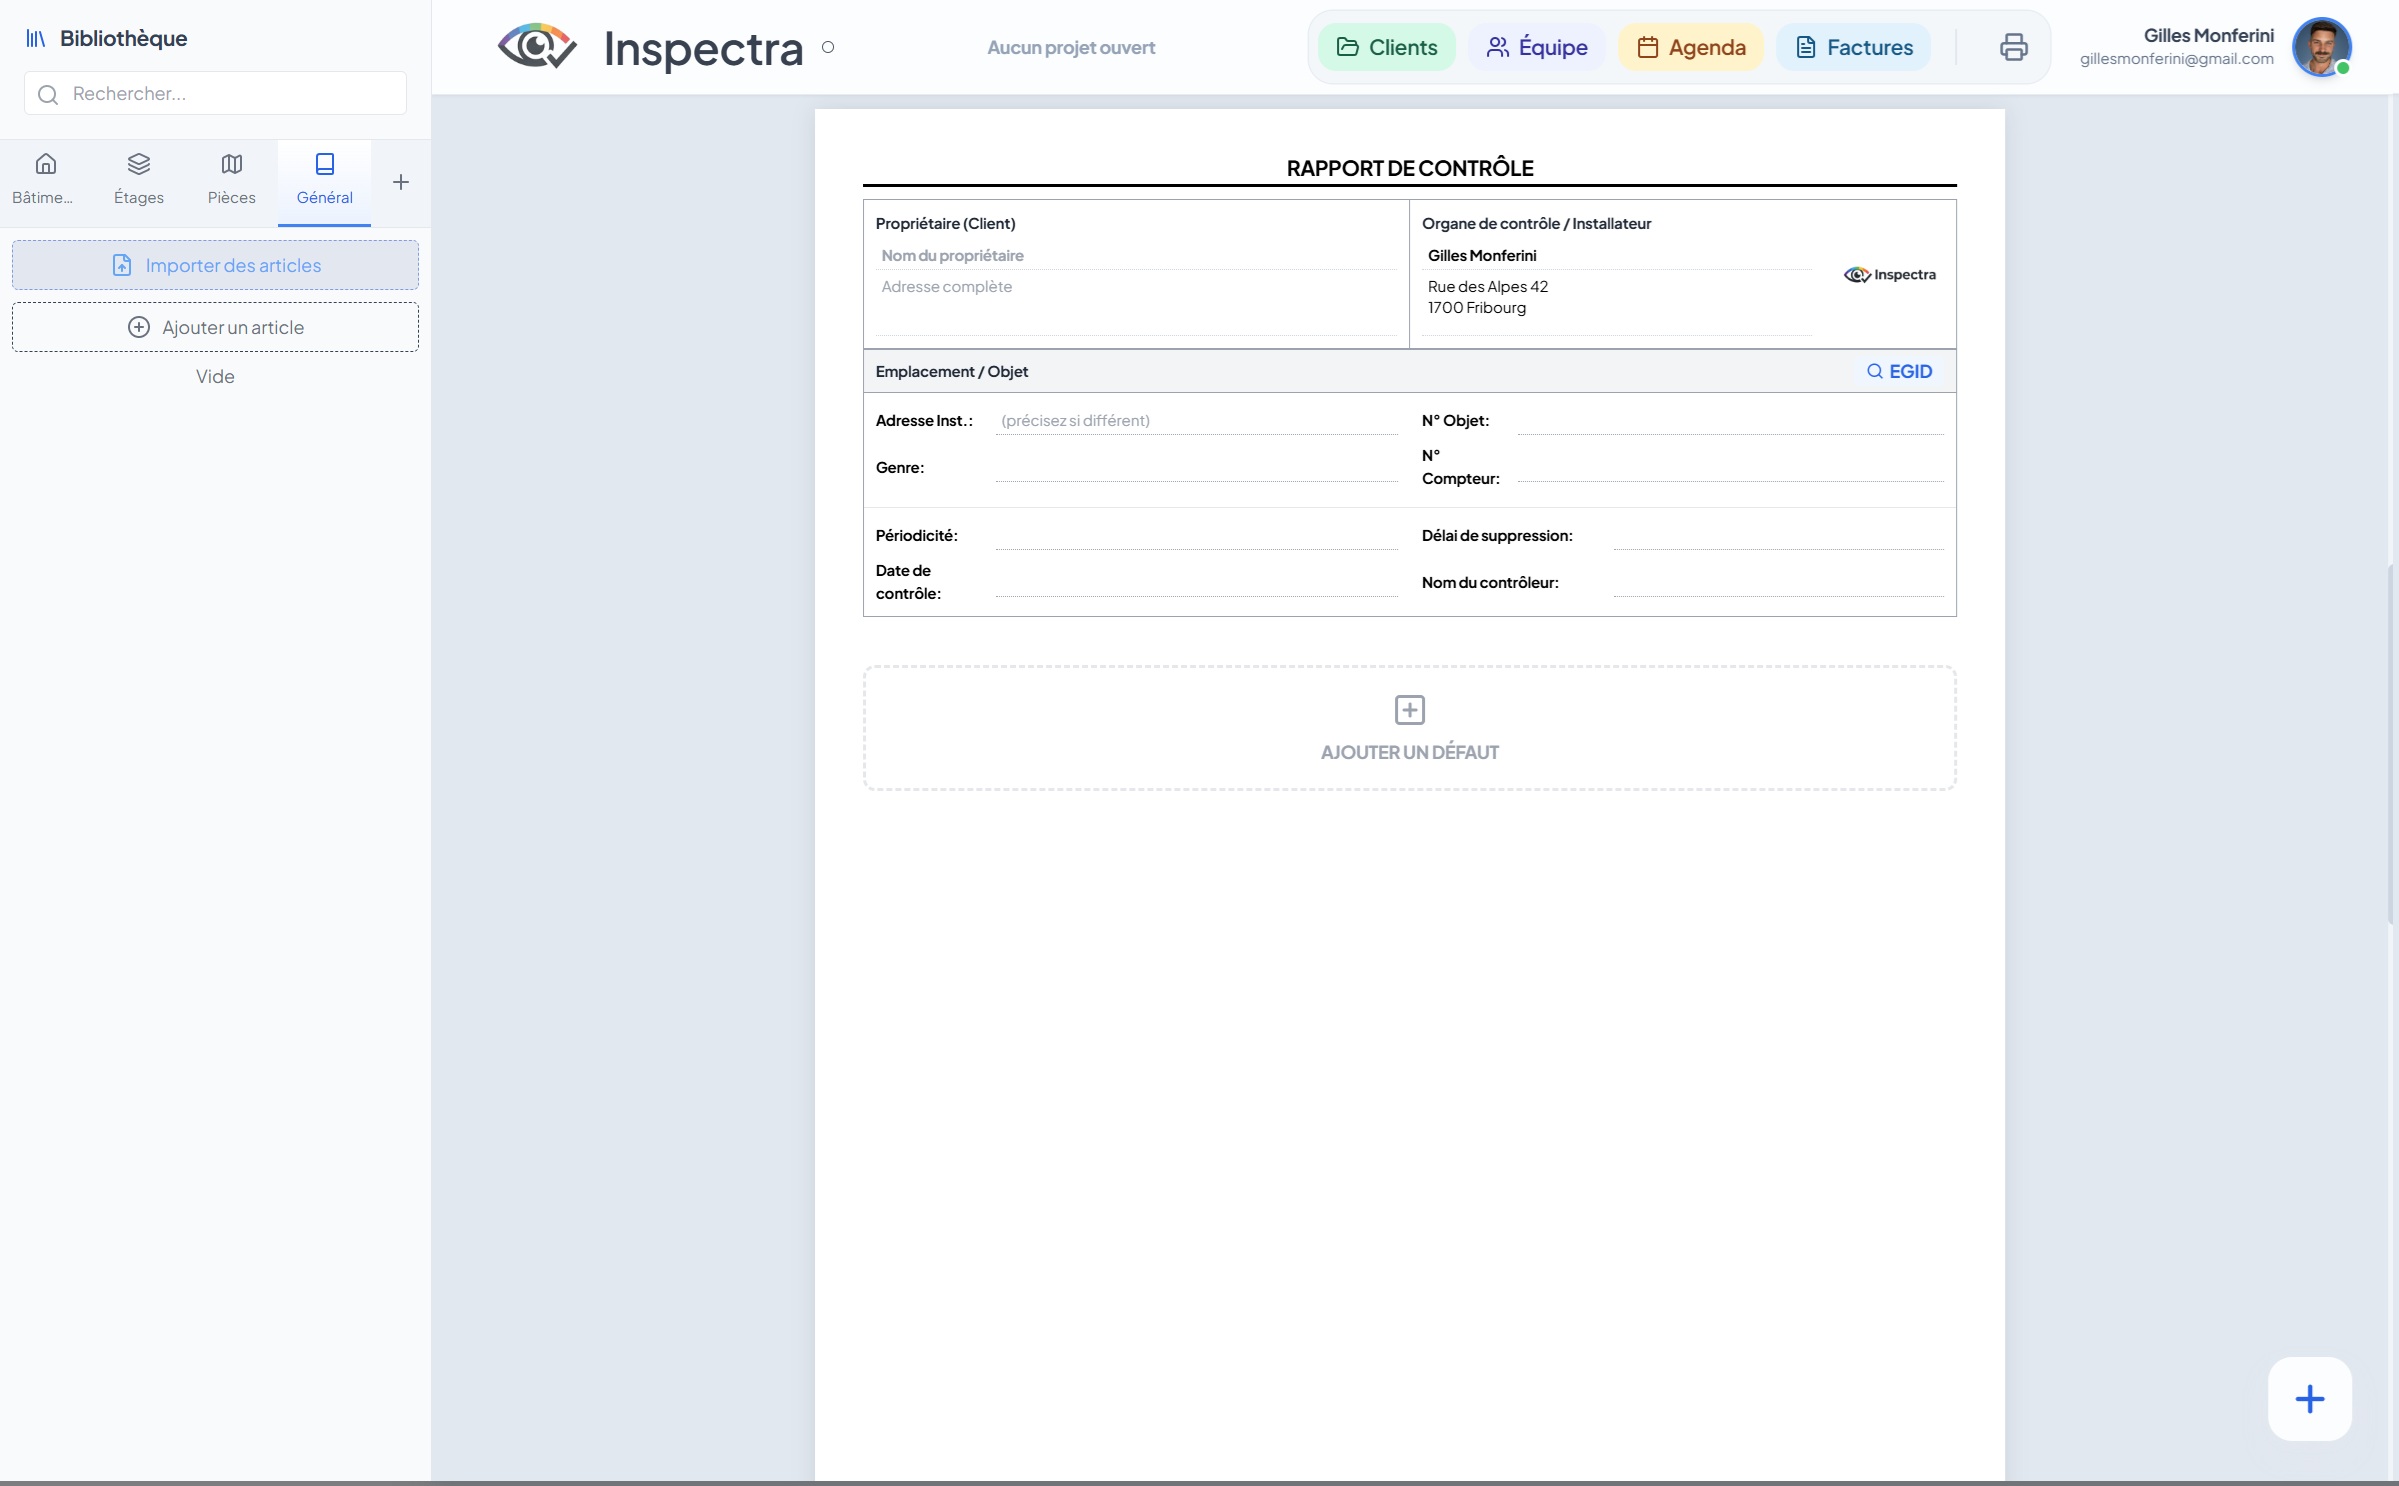The height and width of the screenshot is (1486, 2399).
Task: Open the Agenda calendar
Action: coord(1691,47)
